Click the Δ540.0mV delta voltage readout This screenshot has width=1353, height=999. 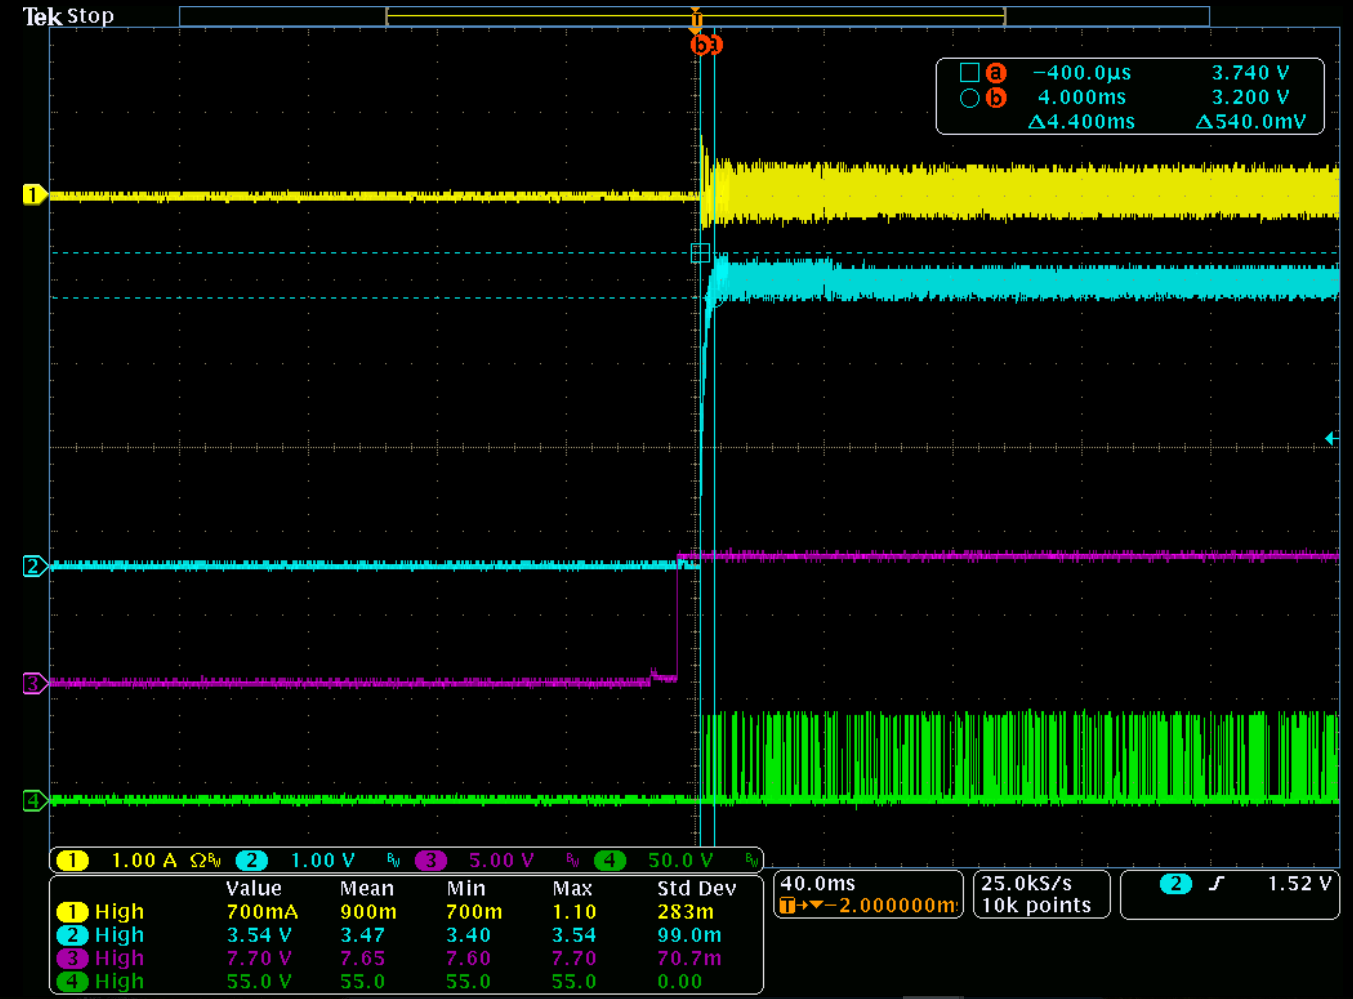1251,121
